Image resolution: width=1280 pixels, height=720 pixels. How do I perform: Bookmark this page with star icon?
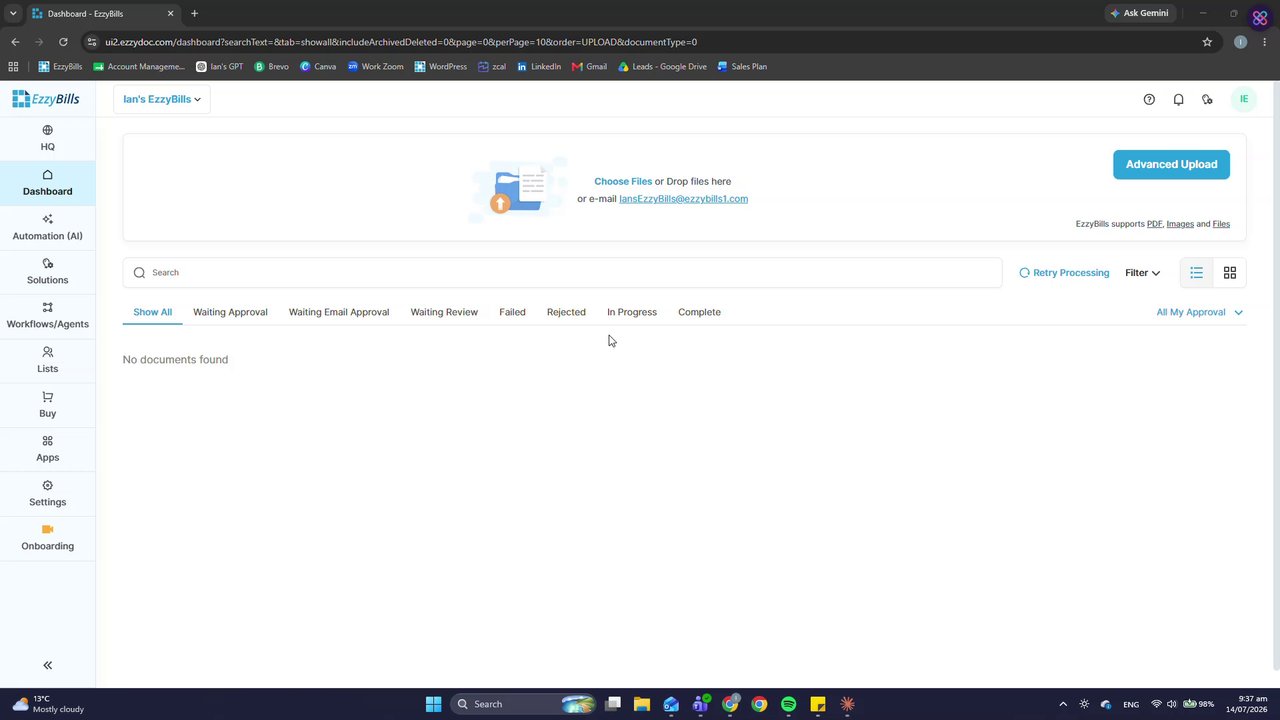(1207, 42)
